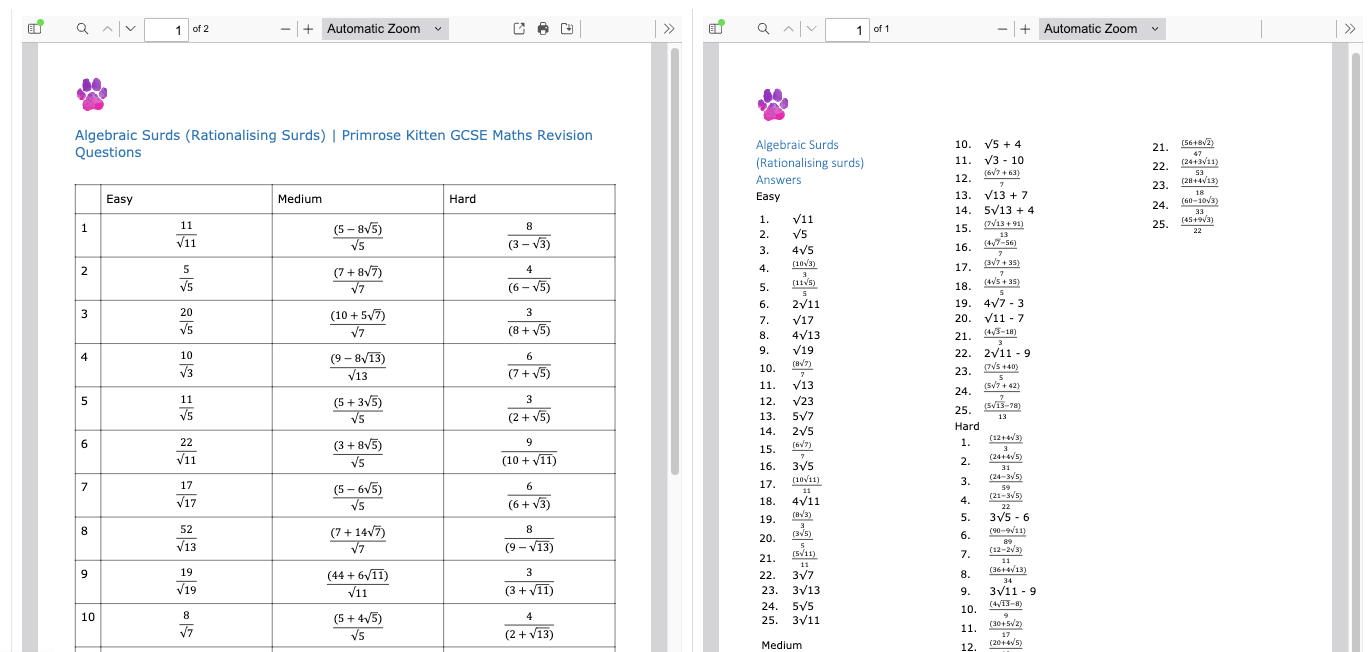Viewport: 1372px width, 652px height.
Task: Open a file via the left viewer's open icon
Action: point(519,28)
